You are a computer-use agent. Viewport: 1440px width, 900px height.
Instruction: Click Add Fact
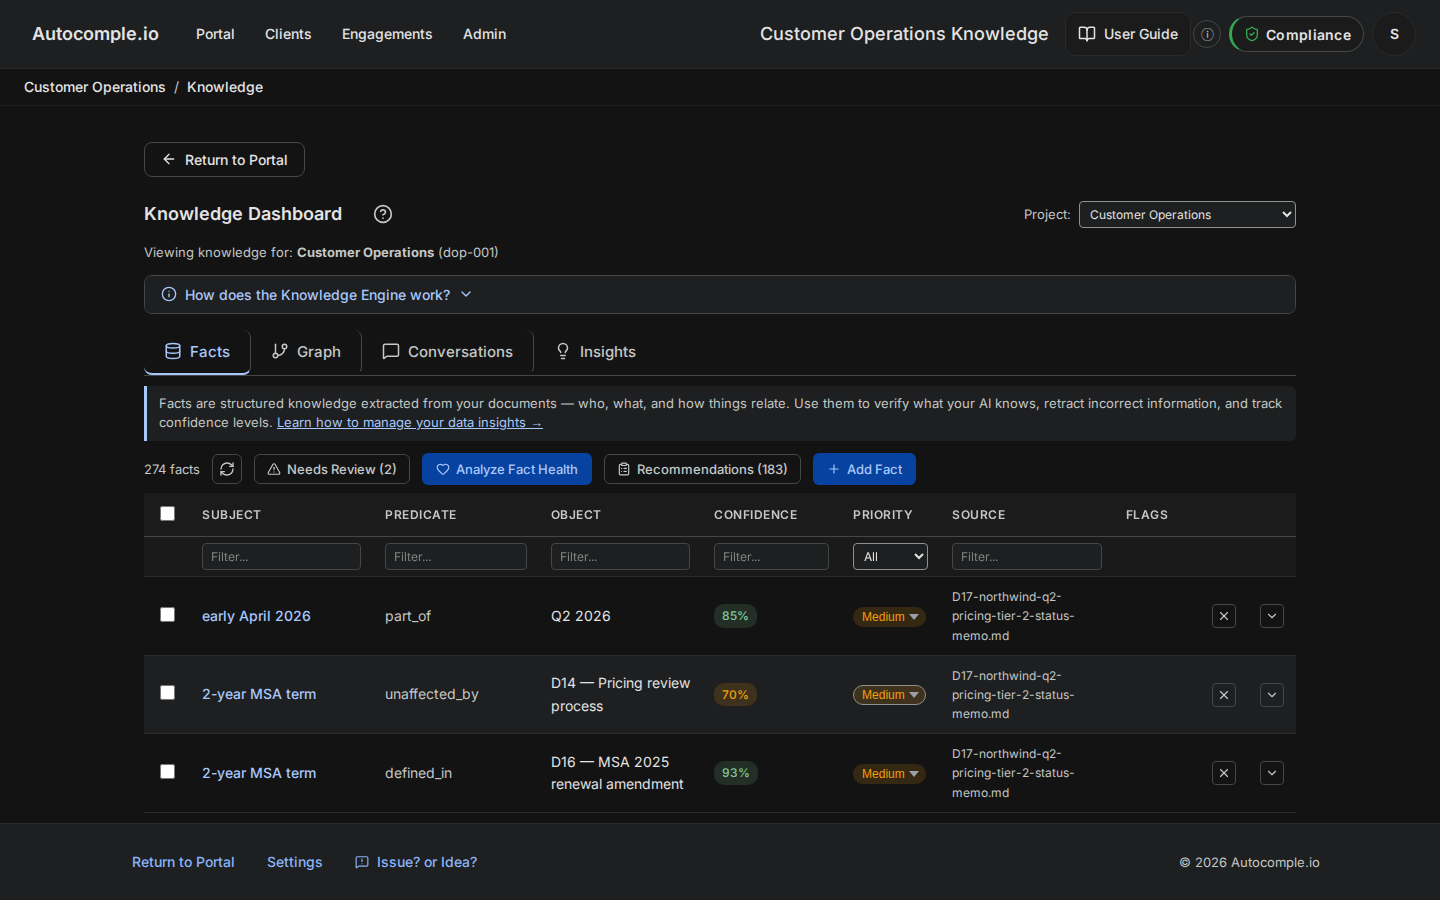pos(864,469)
